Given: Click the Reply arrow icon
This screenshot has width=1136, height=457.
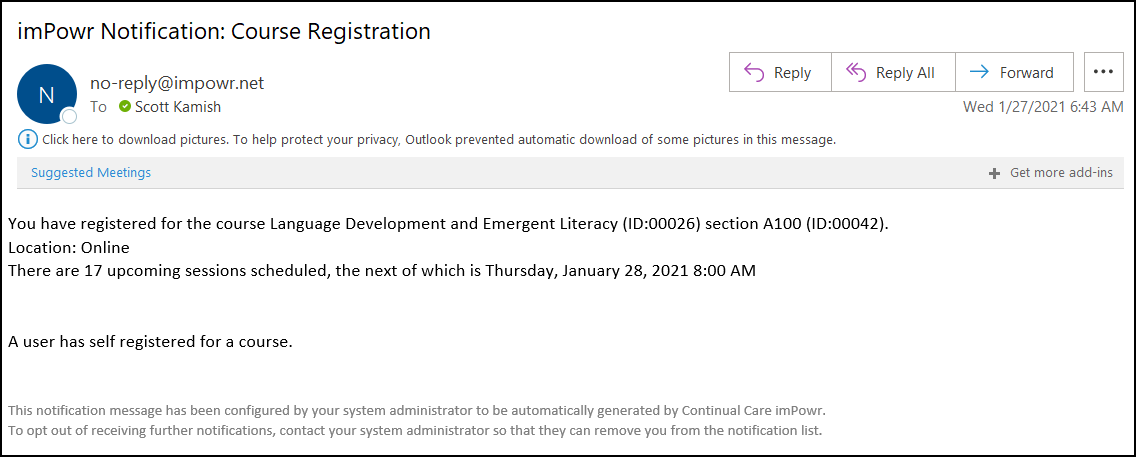Looking at the screenshot, I should click(754, 72).
